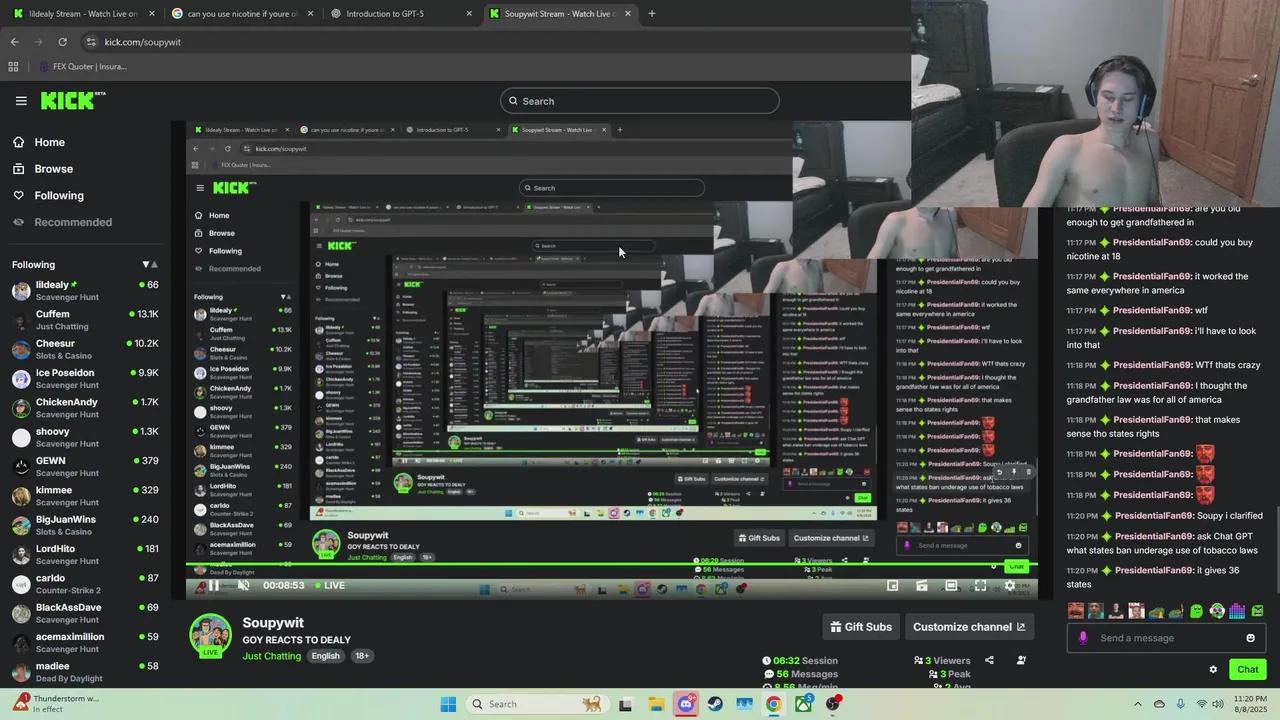Click the purple microphone chat icon
Image resolution: width=1280 pixels, height=720 pixels.
tap(1083, 638)
